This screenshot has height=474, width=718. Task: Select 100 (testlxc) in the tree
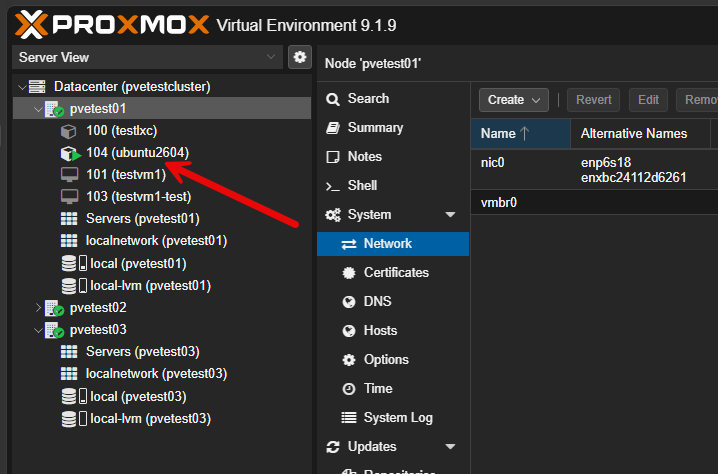click(x=121, y=131)
